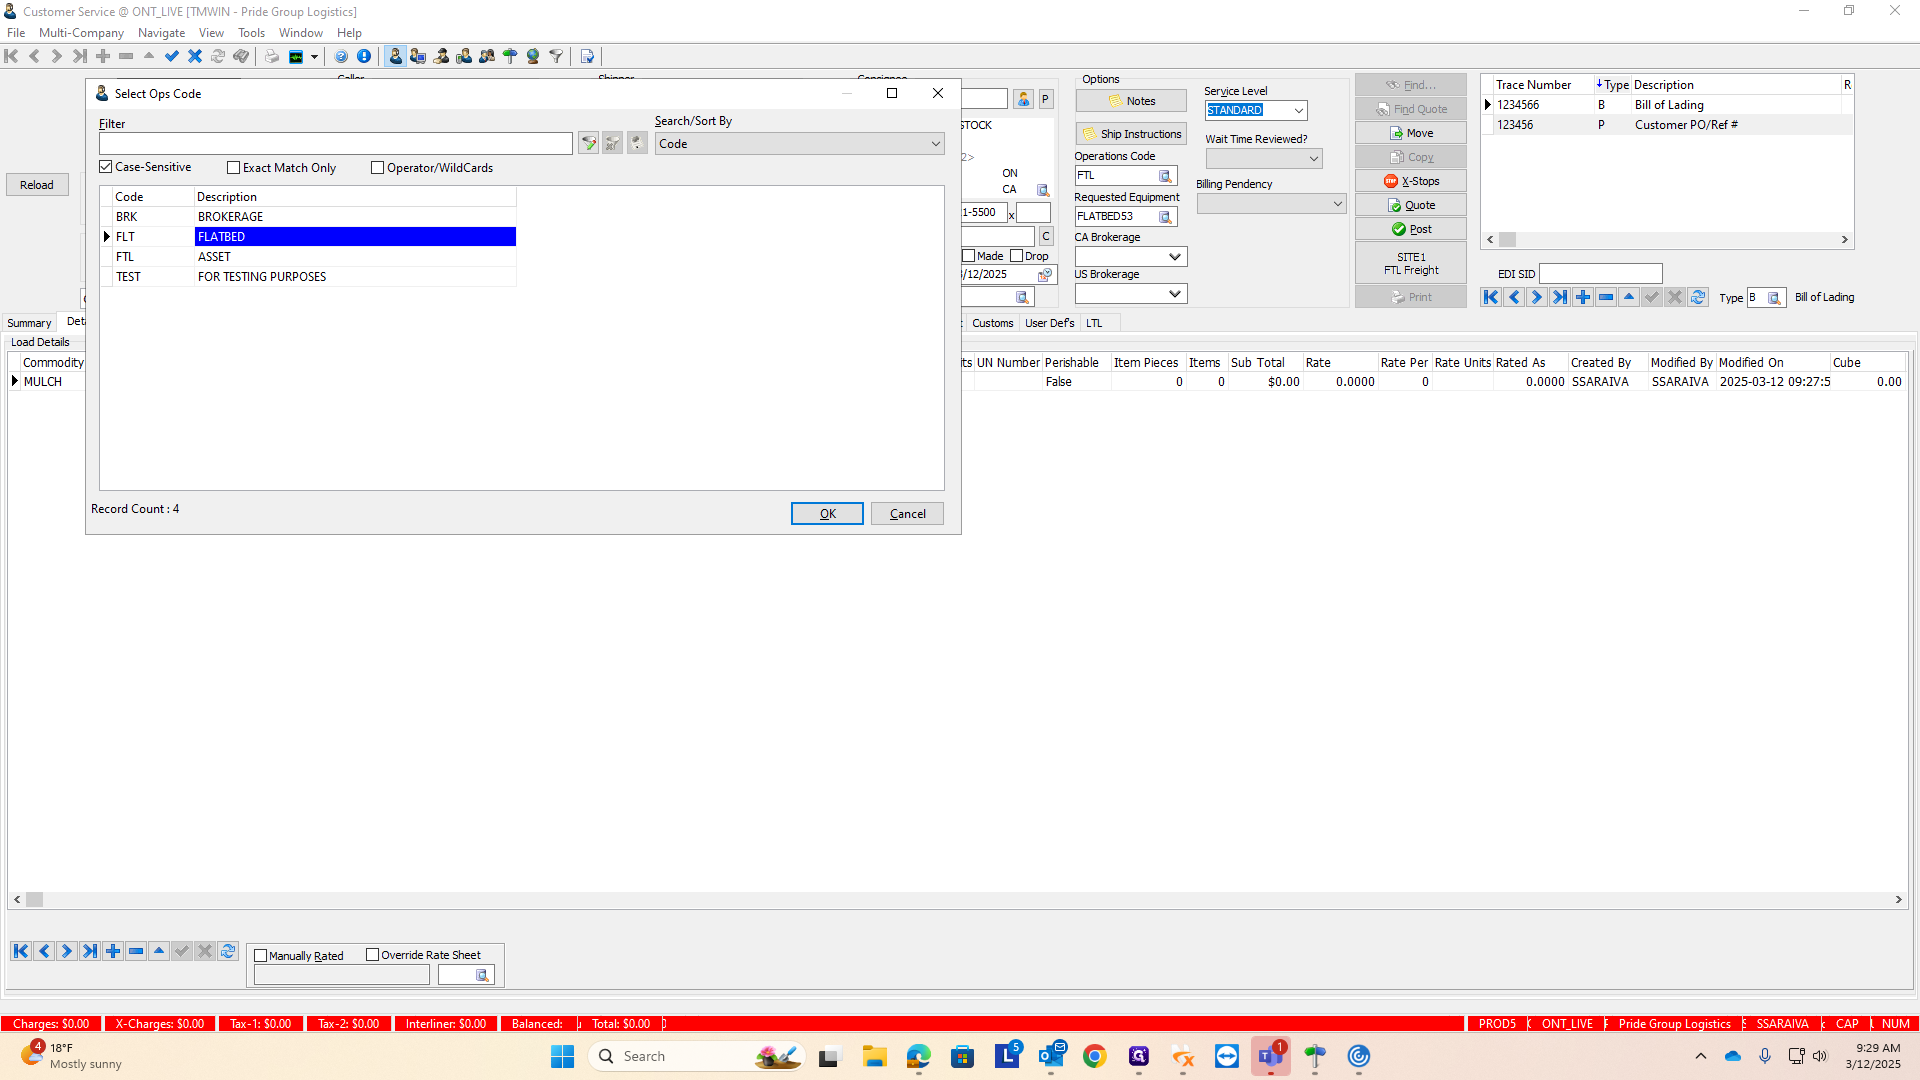This screenshot has width=1920, height=1080.
Task: Expand the CA Brokerage dropdown
Action: point(1175,257)
